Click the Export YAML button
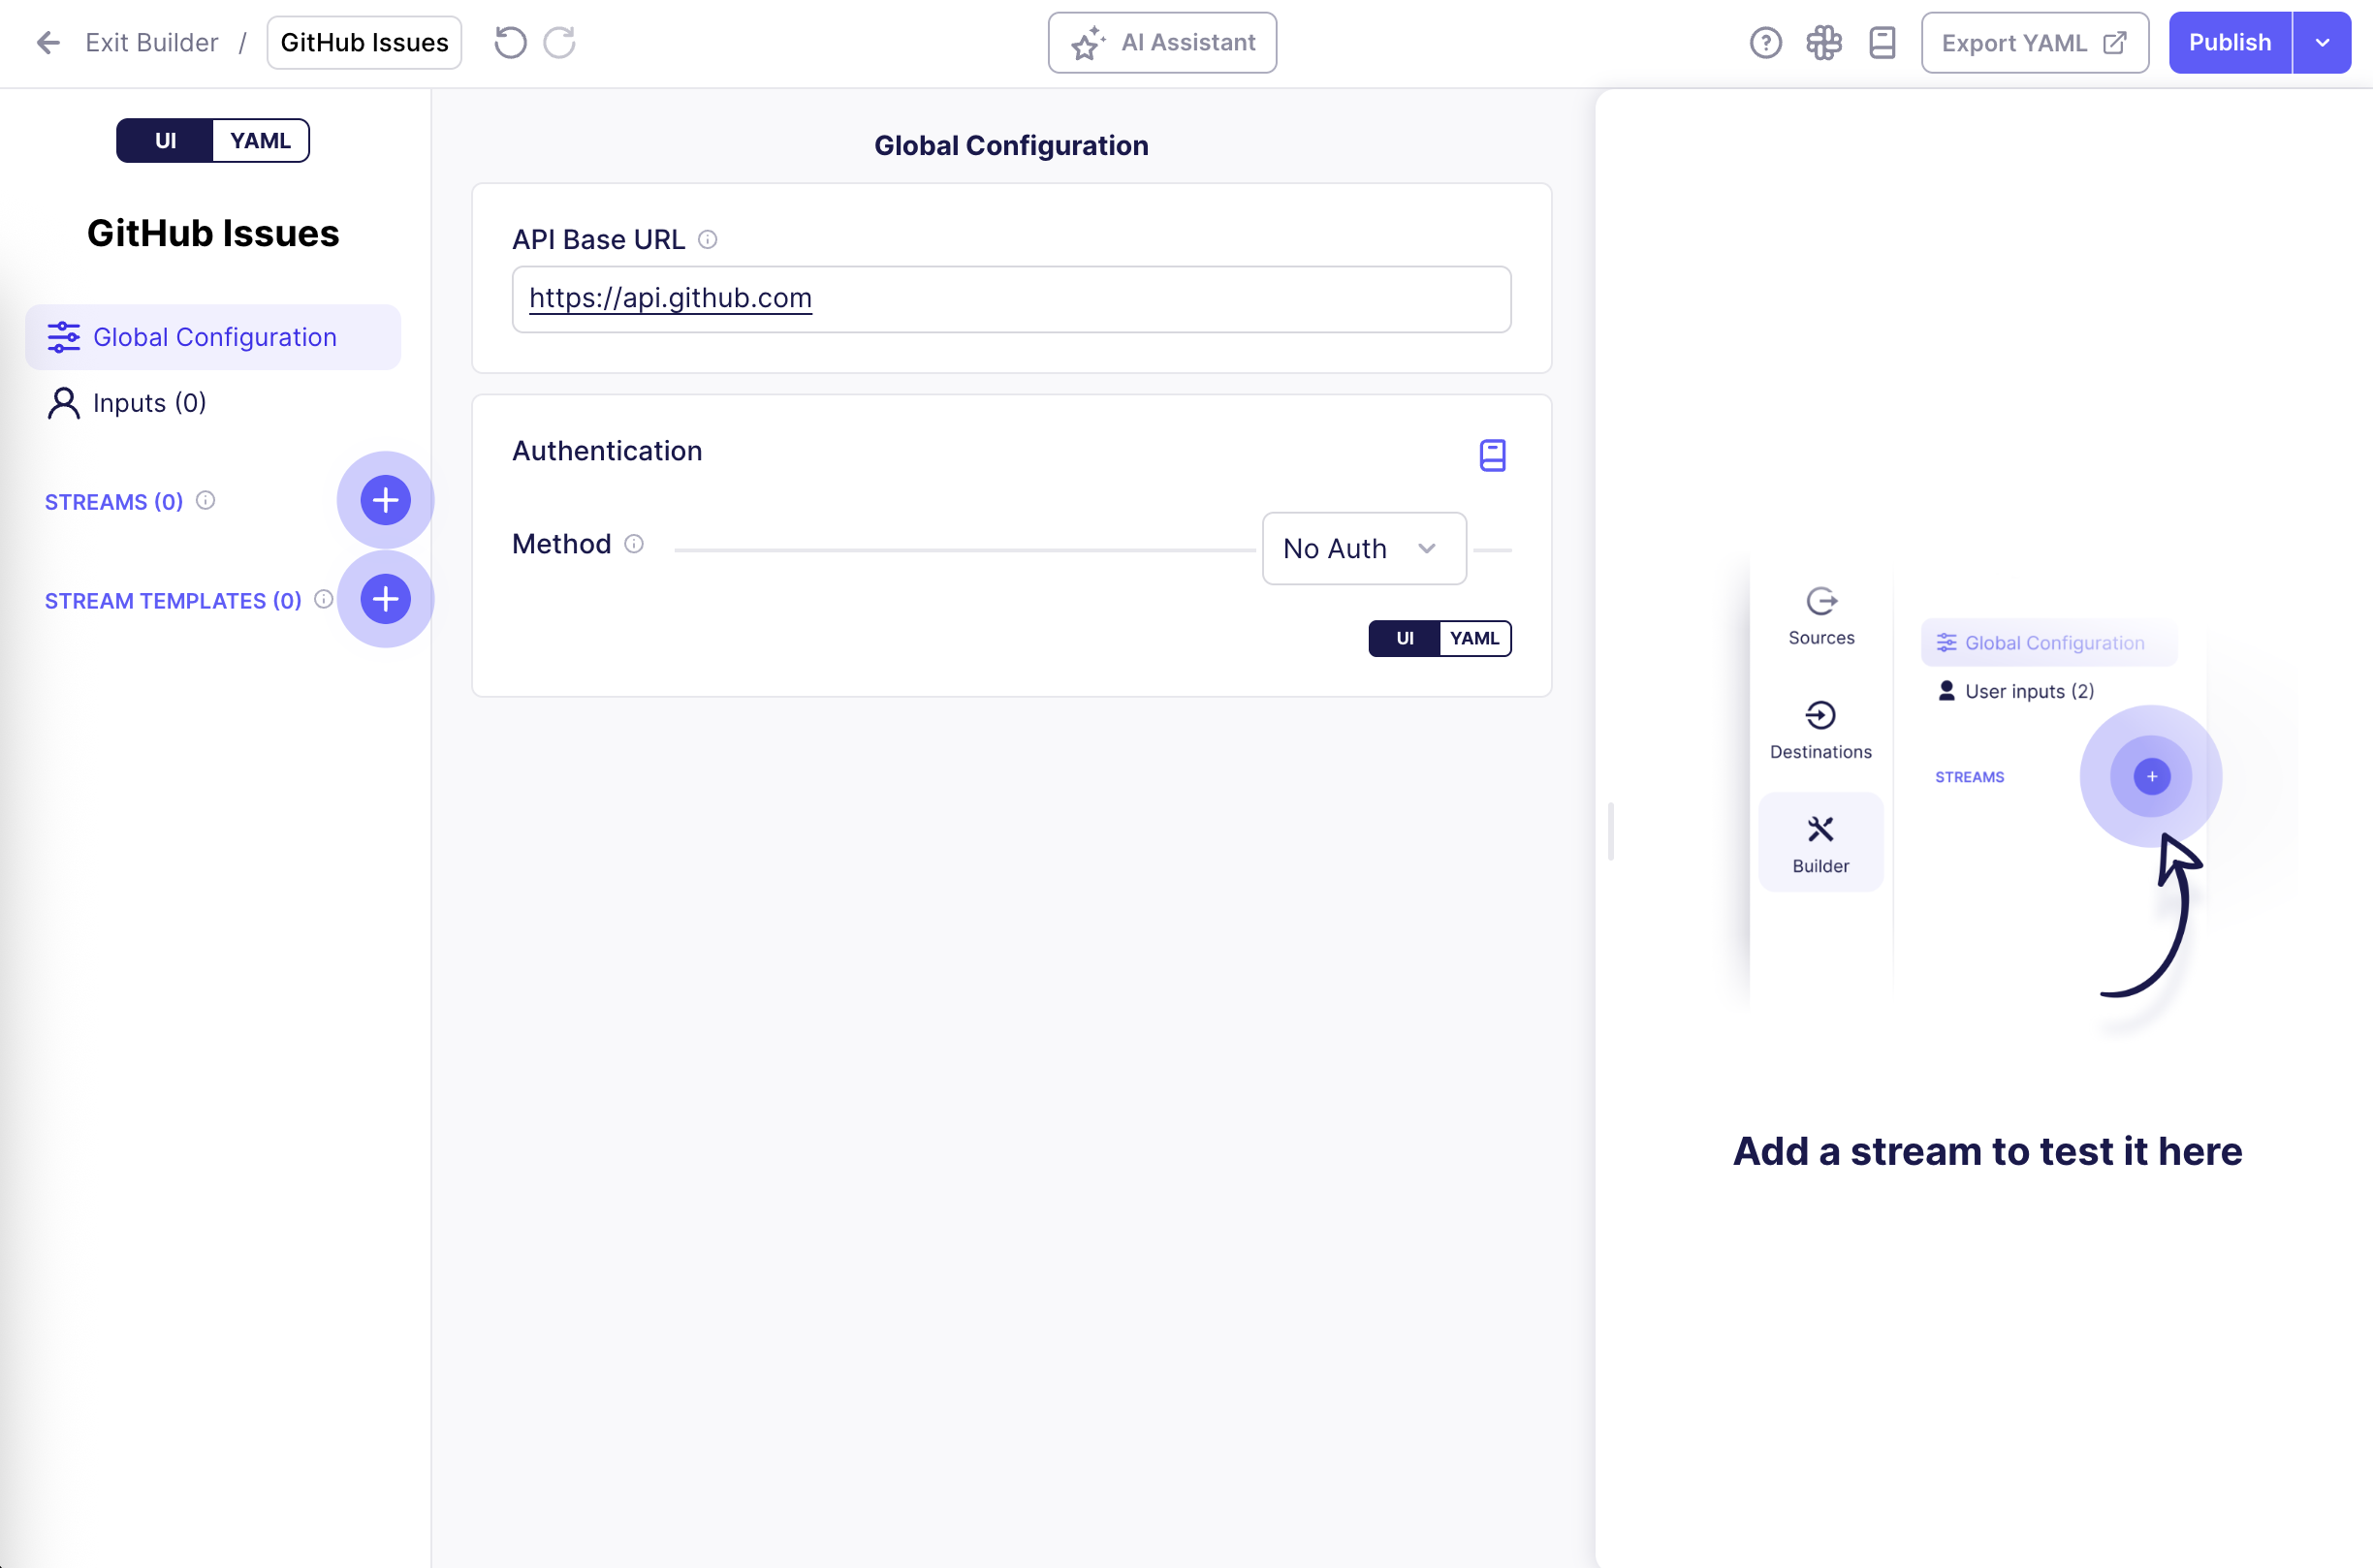 click(x=2034, y=43)
